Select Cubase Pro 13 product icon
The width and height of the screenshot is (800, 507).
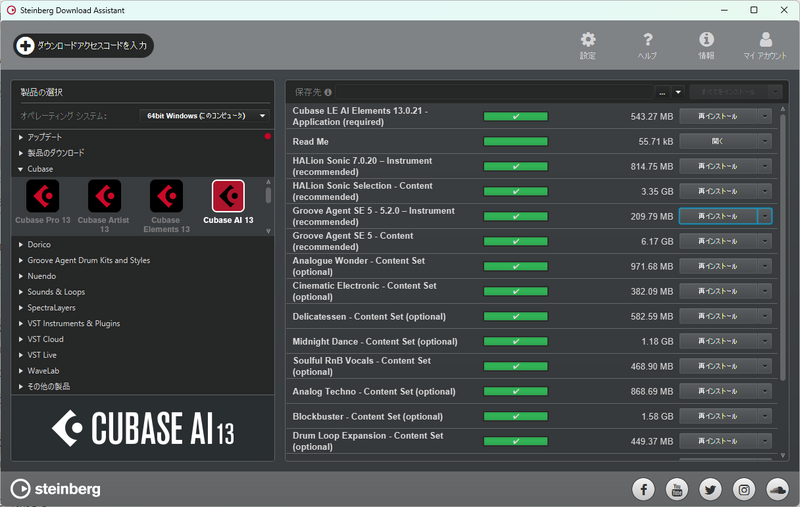43,196
